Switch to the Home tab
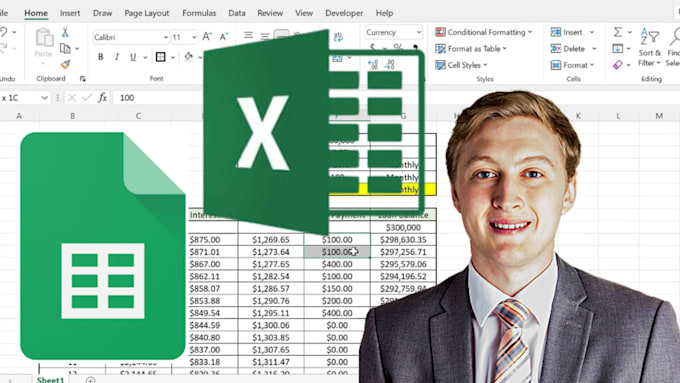680x383 pixels. point(36,13)
